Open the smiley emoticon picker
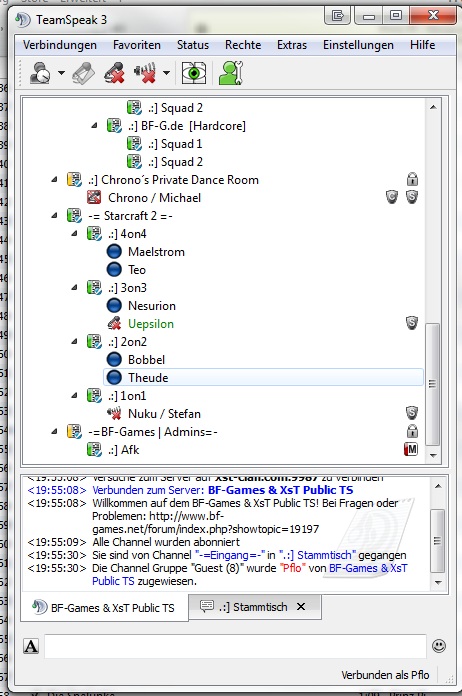Image resolution: width=462 pixels, height=696 pixels. (x=439, y=645)
